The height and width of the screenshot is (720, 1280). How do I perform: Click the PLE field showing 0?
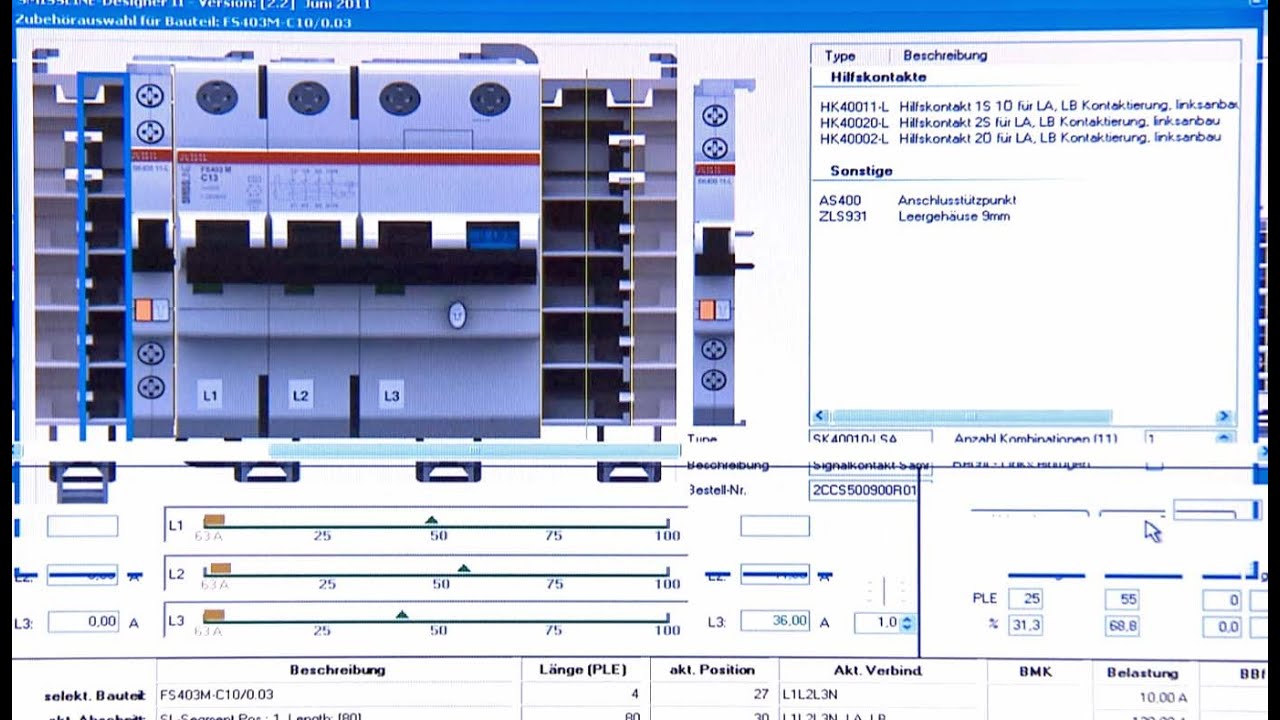(x=1222, y=599)
